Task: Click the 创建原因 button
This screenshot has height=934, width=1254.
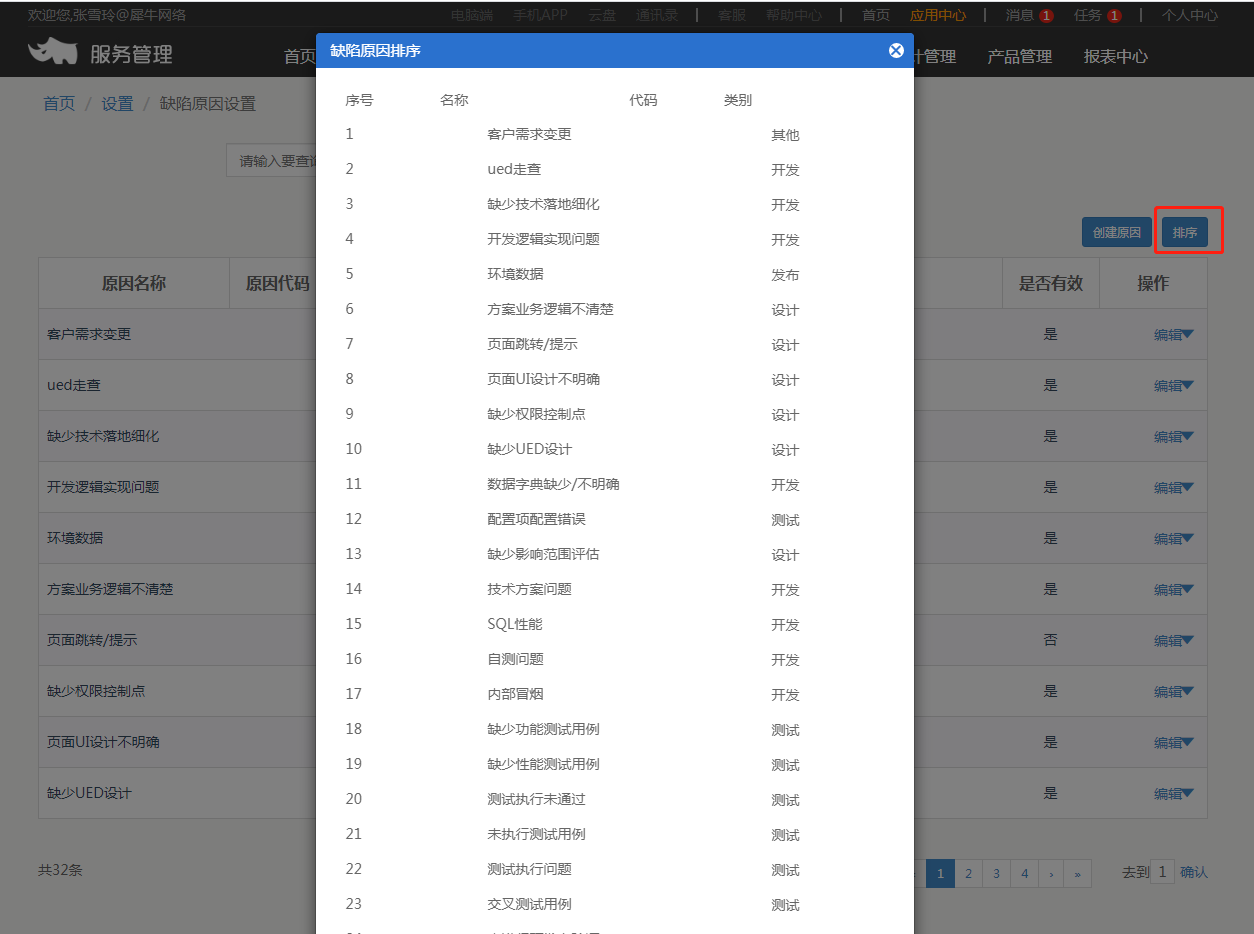Action: coord(1117,232)
